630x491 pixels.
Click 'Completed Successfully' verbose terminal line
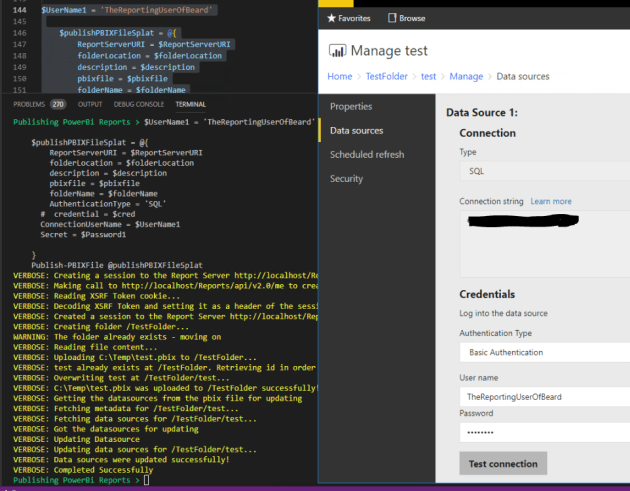click(x=83, y=470)
